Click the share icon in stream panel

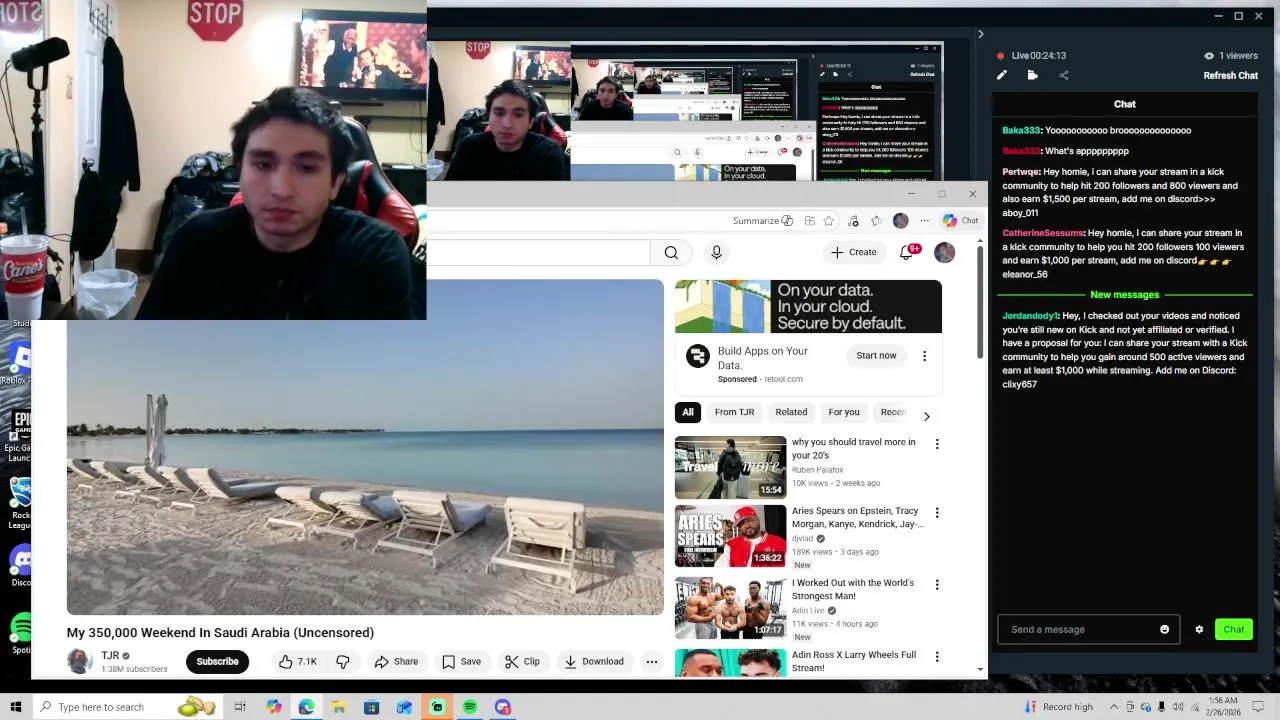(1063, 75)
